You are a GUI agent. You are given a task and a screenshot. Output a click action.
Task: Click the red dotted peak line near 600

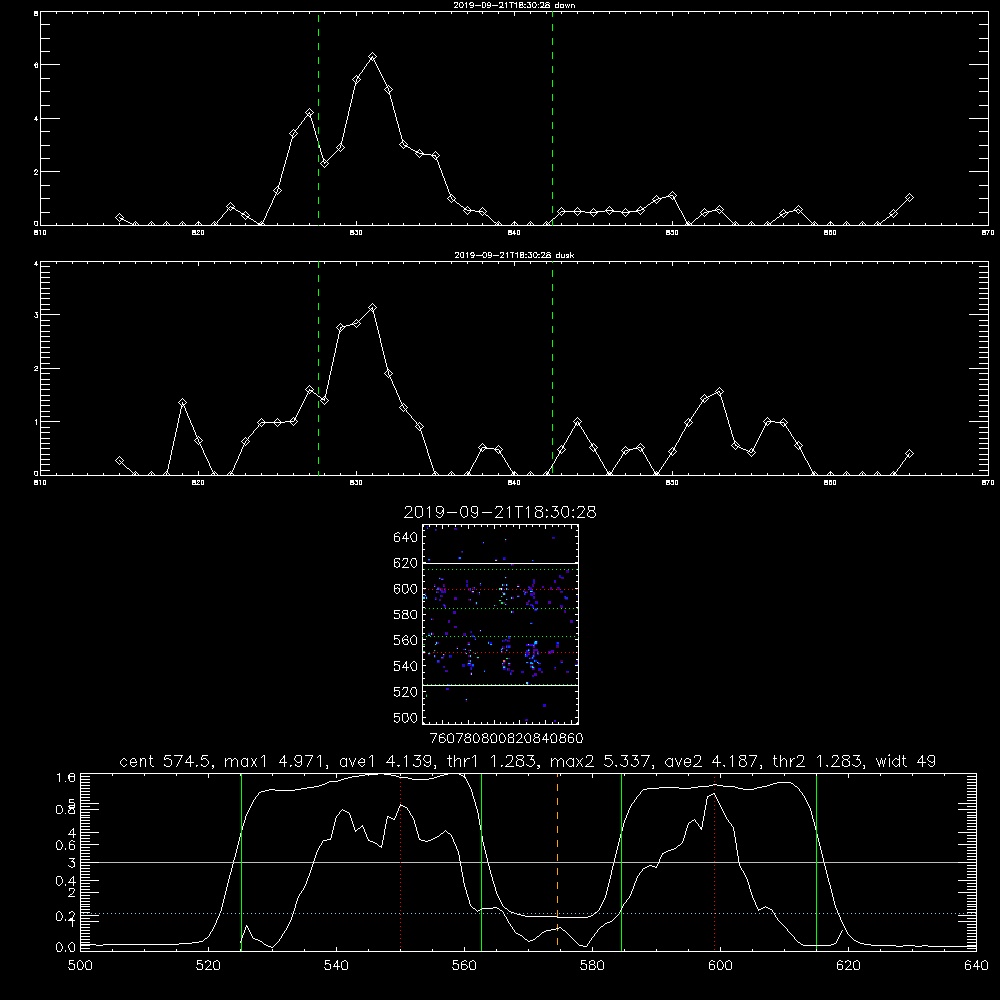pyautogui.click(x=715, y=861)
